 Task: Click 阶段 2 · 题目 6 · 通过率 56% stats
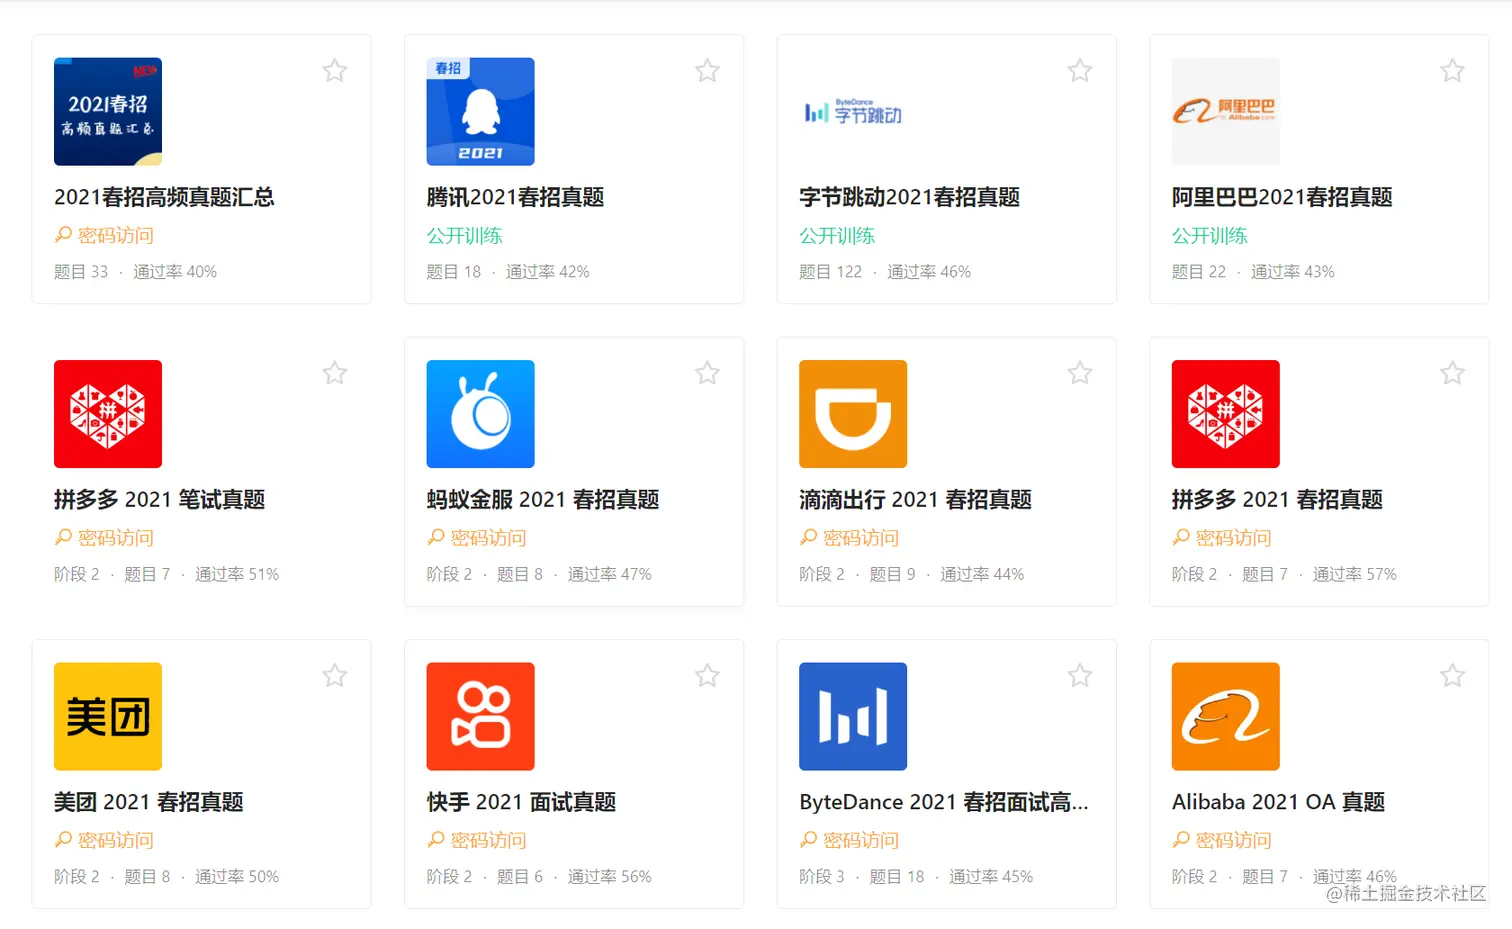point(539,877)
